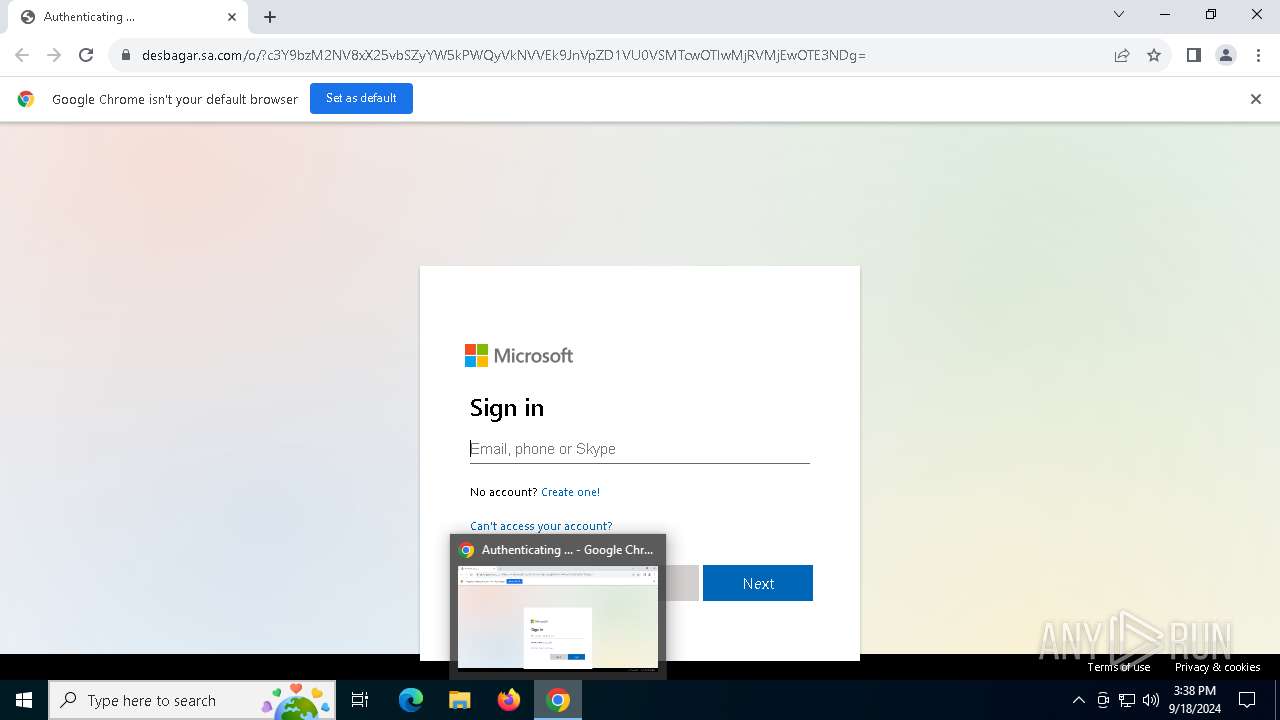
Task: Click the No account? text
Action: [504, 492]
